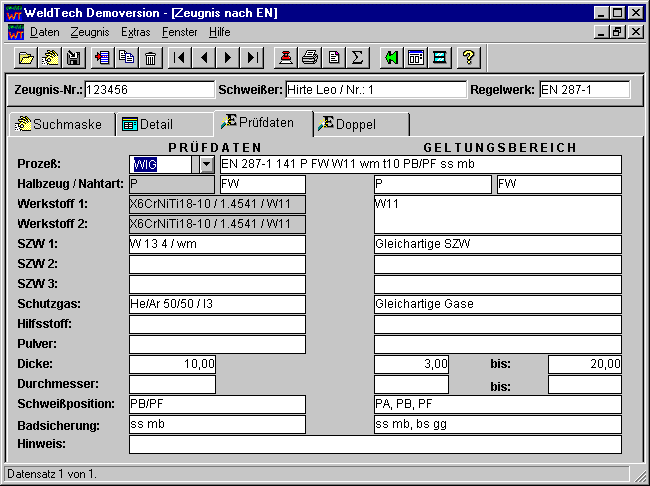Switch to the Doppel tab
Screen dimensions: 650x486
pyautogui.click(x=355, y=124)
